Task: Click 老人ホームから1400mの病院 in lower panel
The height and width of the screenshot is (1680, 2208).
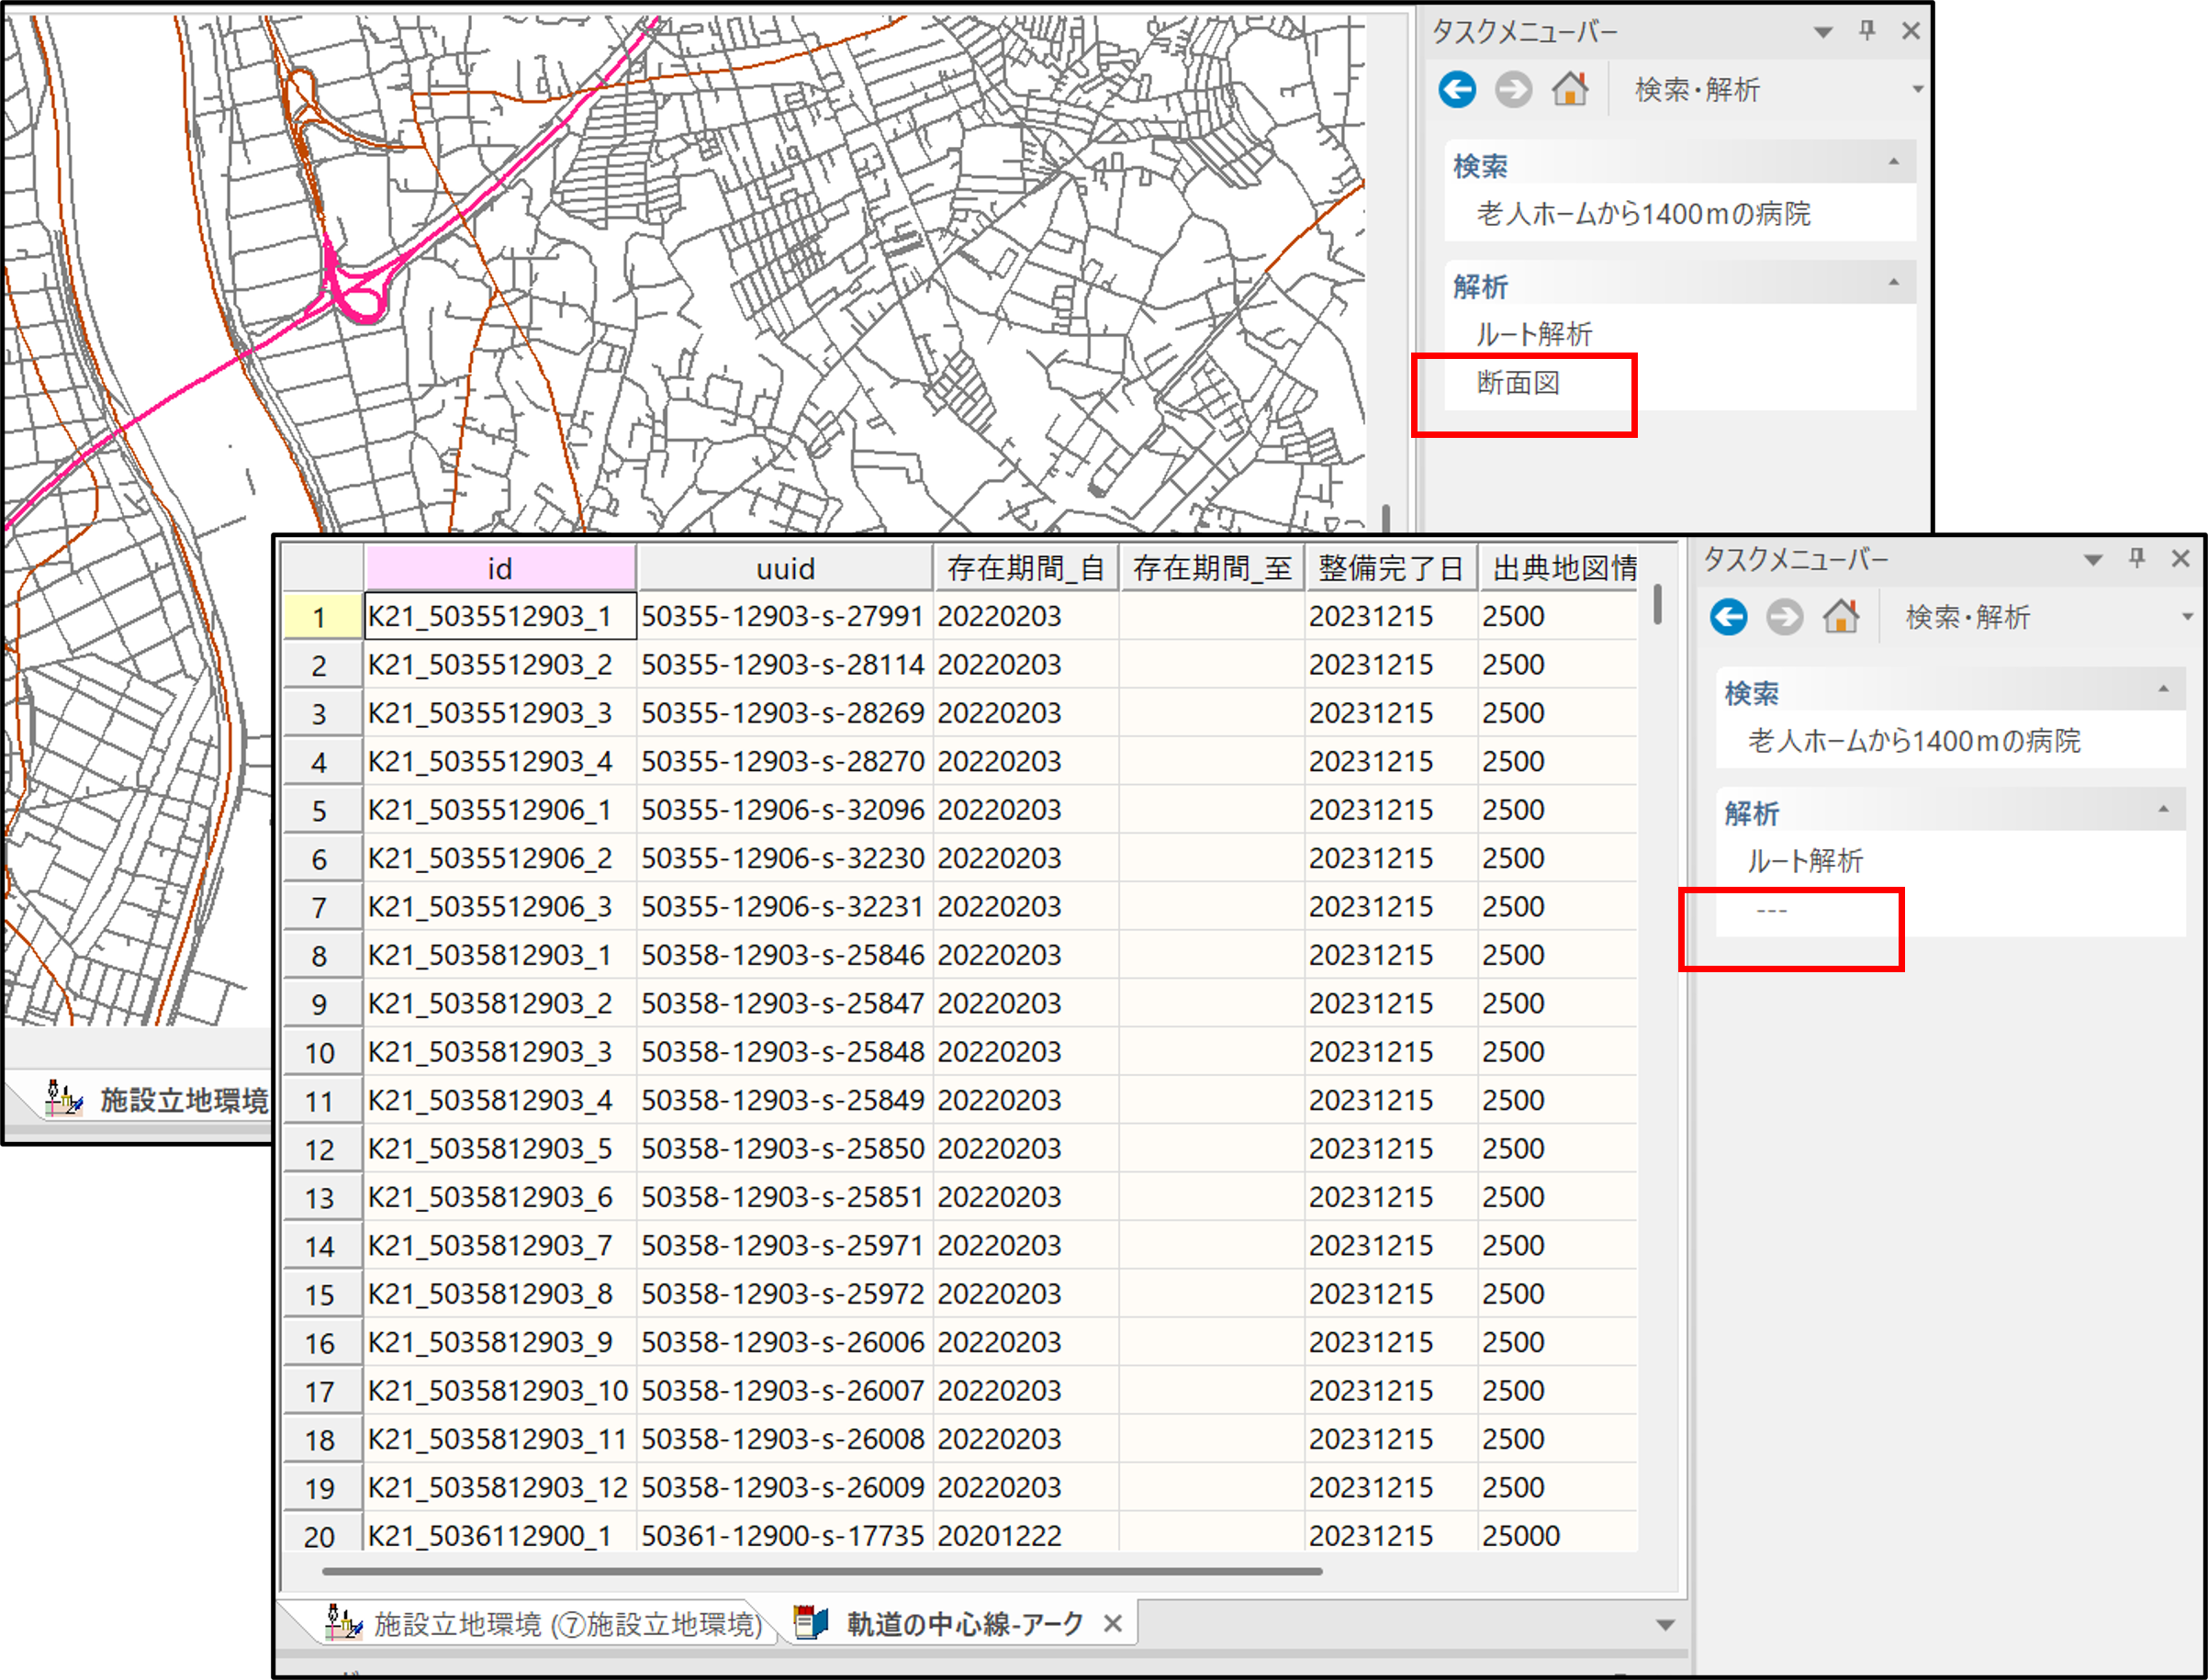Action: pos(1913,741)
